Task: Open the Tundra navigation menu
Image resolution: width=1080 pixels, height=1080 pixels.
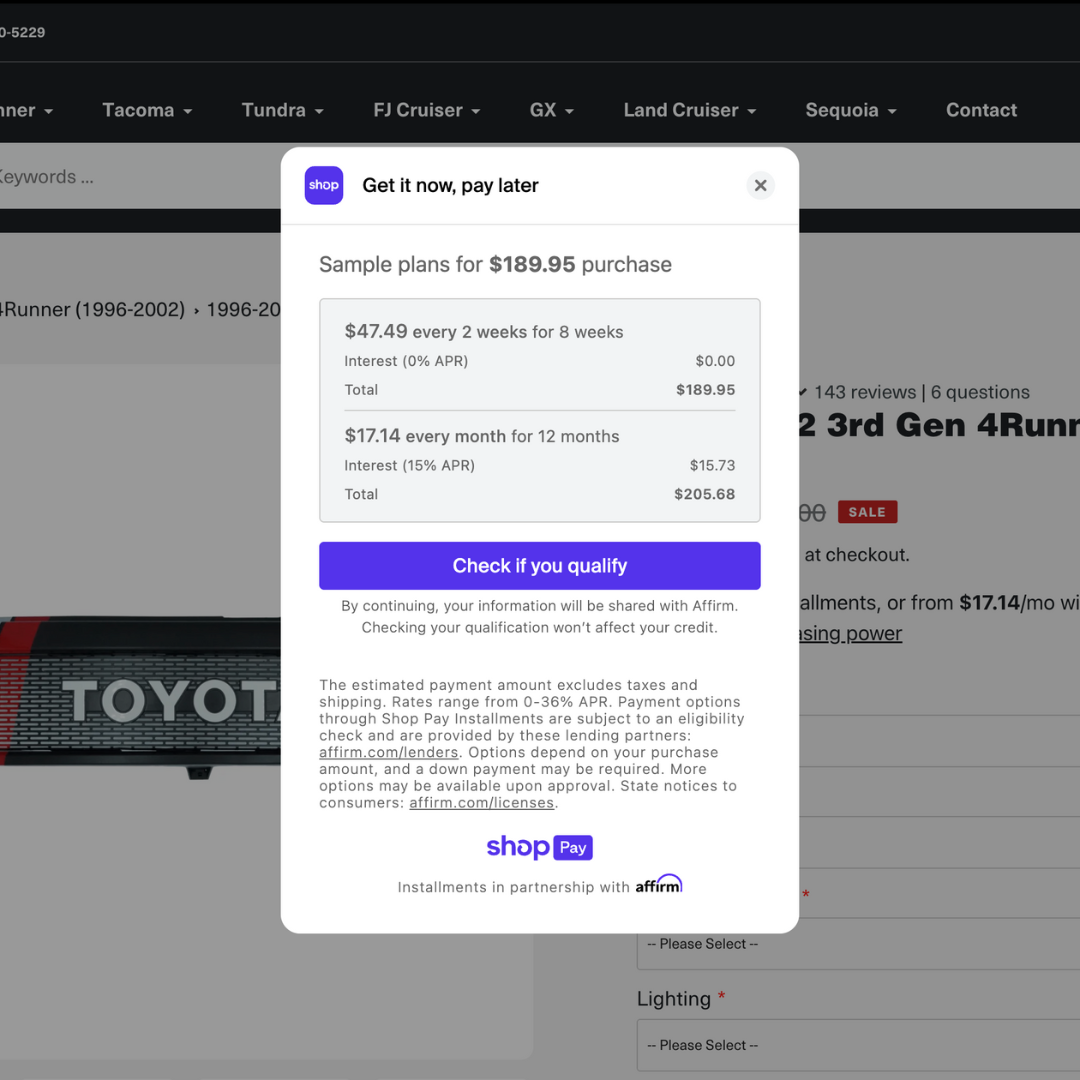Action: 282,110
